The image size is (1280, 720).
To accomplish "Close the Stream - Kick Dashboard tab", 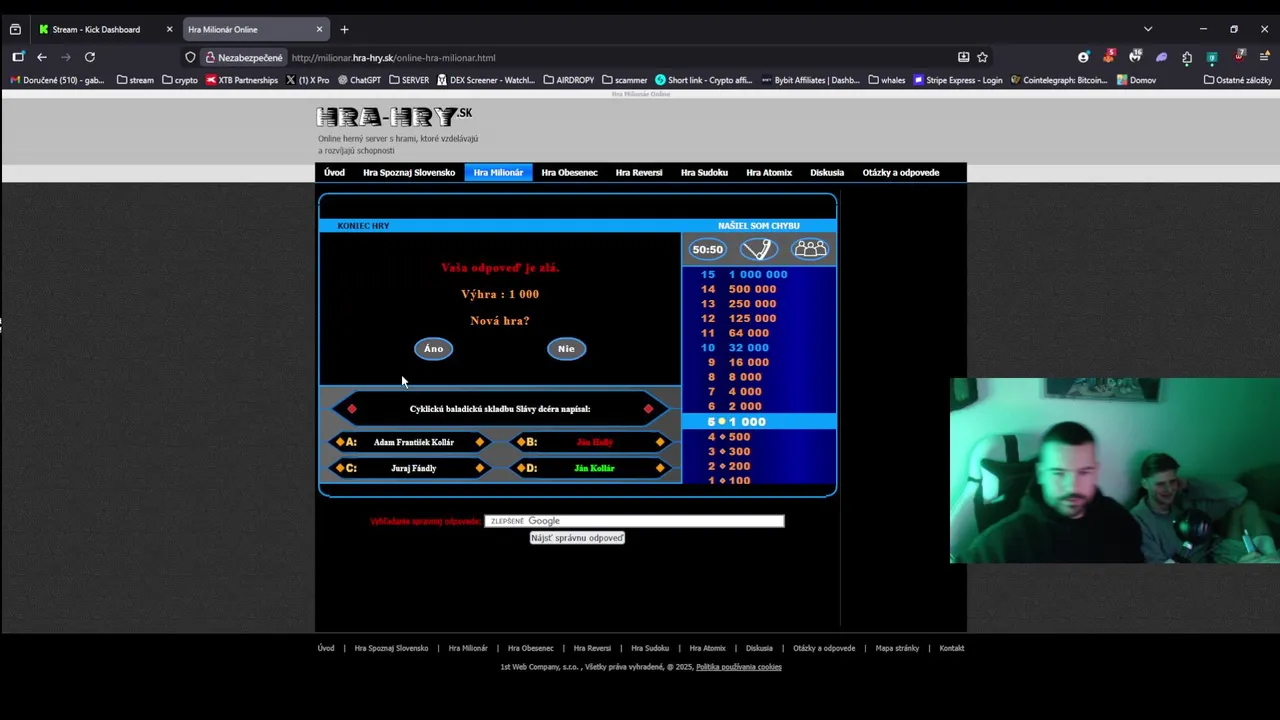I will click(x=169, y=29).
